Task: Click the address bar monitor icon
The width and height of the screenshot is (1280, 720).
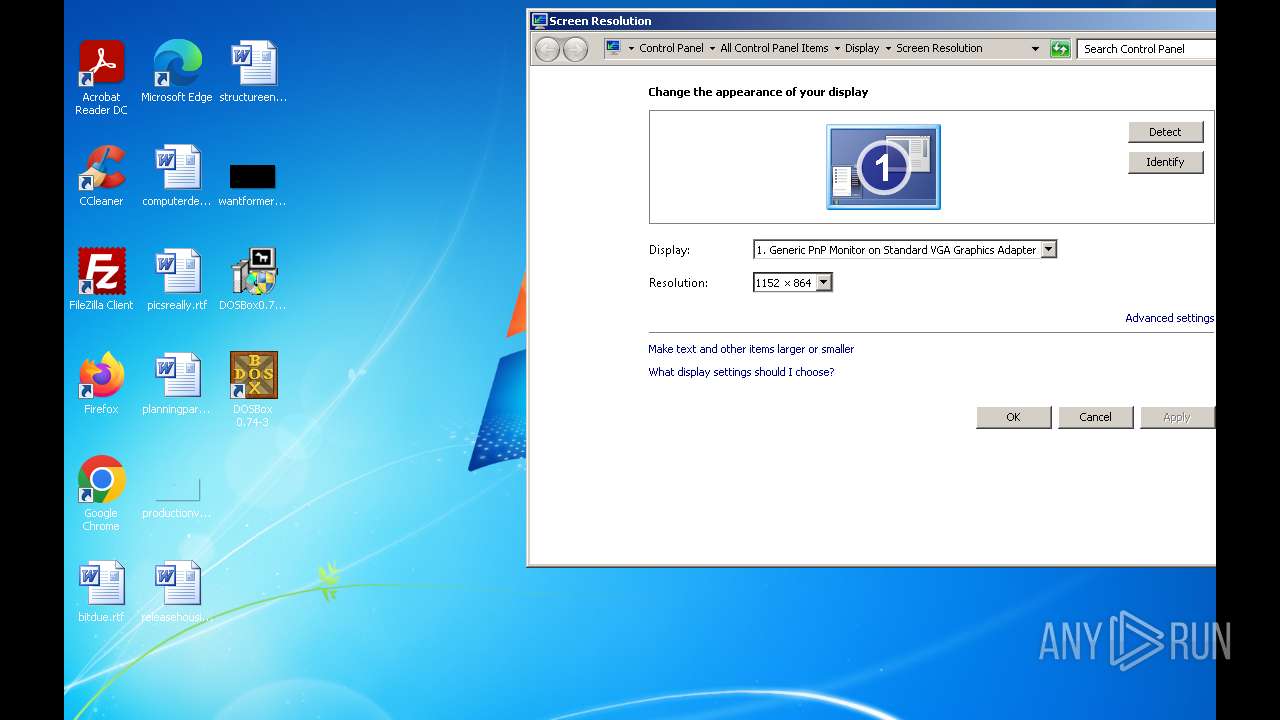Action: (x=613, y=48)
